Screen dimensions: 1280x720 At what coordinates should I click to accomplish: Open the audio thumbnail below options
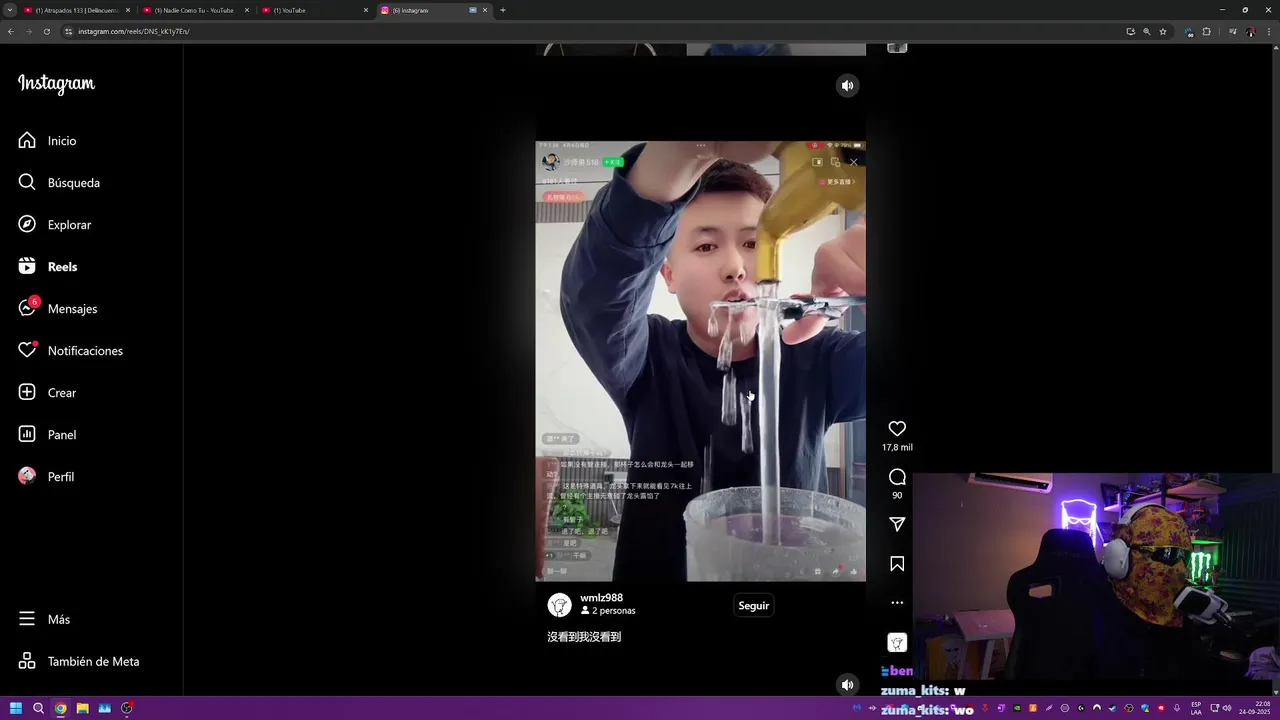click(897, 642)
